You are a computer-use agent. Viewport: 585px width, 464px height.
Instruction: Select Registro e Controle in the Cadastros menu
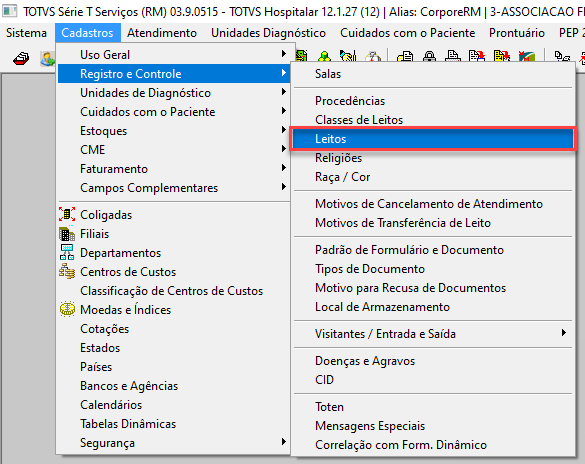coord(173,73)
